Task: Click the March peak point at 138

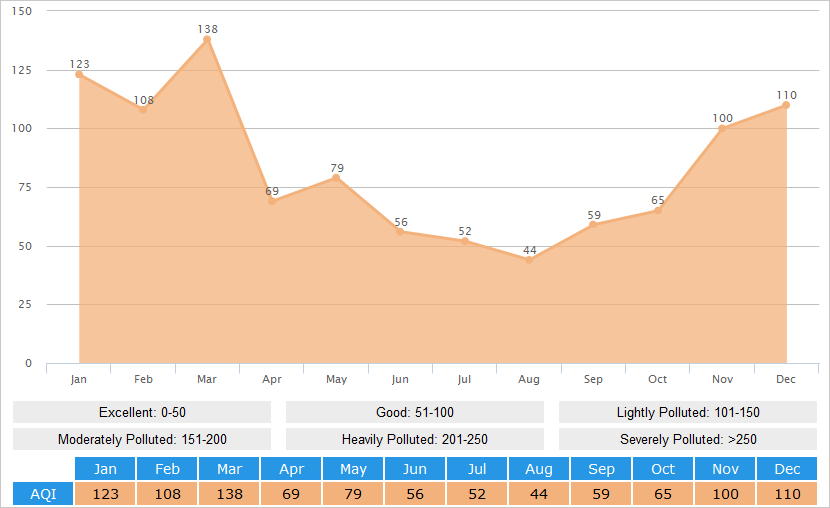Action: tap(208, 40)
